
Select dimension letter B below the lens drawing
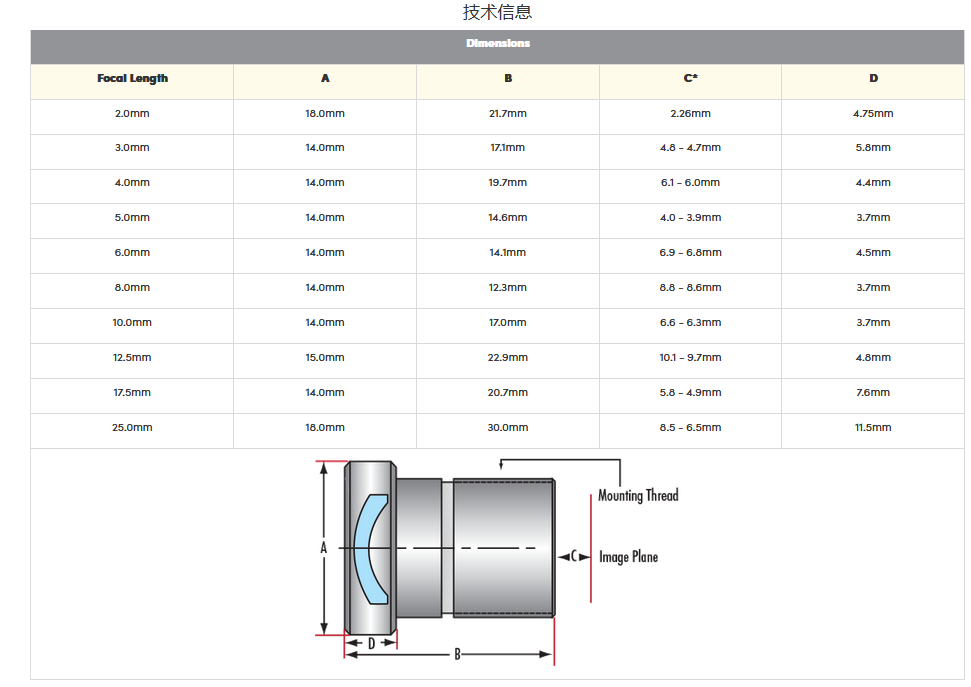click(x=457, y=655)
